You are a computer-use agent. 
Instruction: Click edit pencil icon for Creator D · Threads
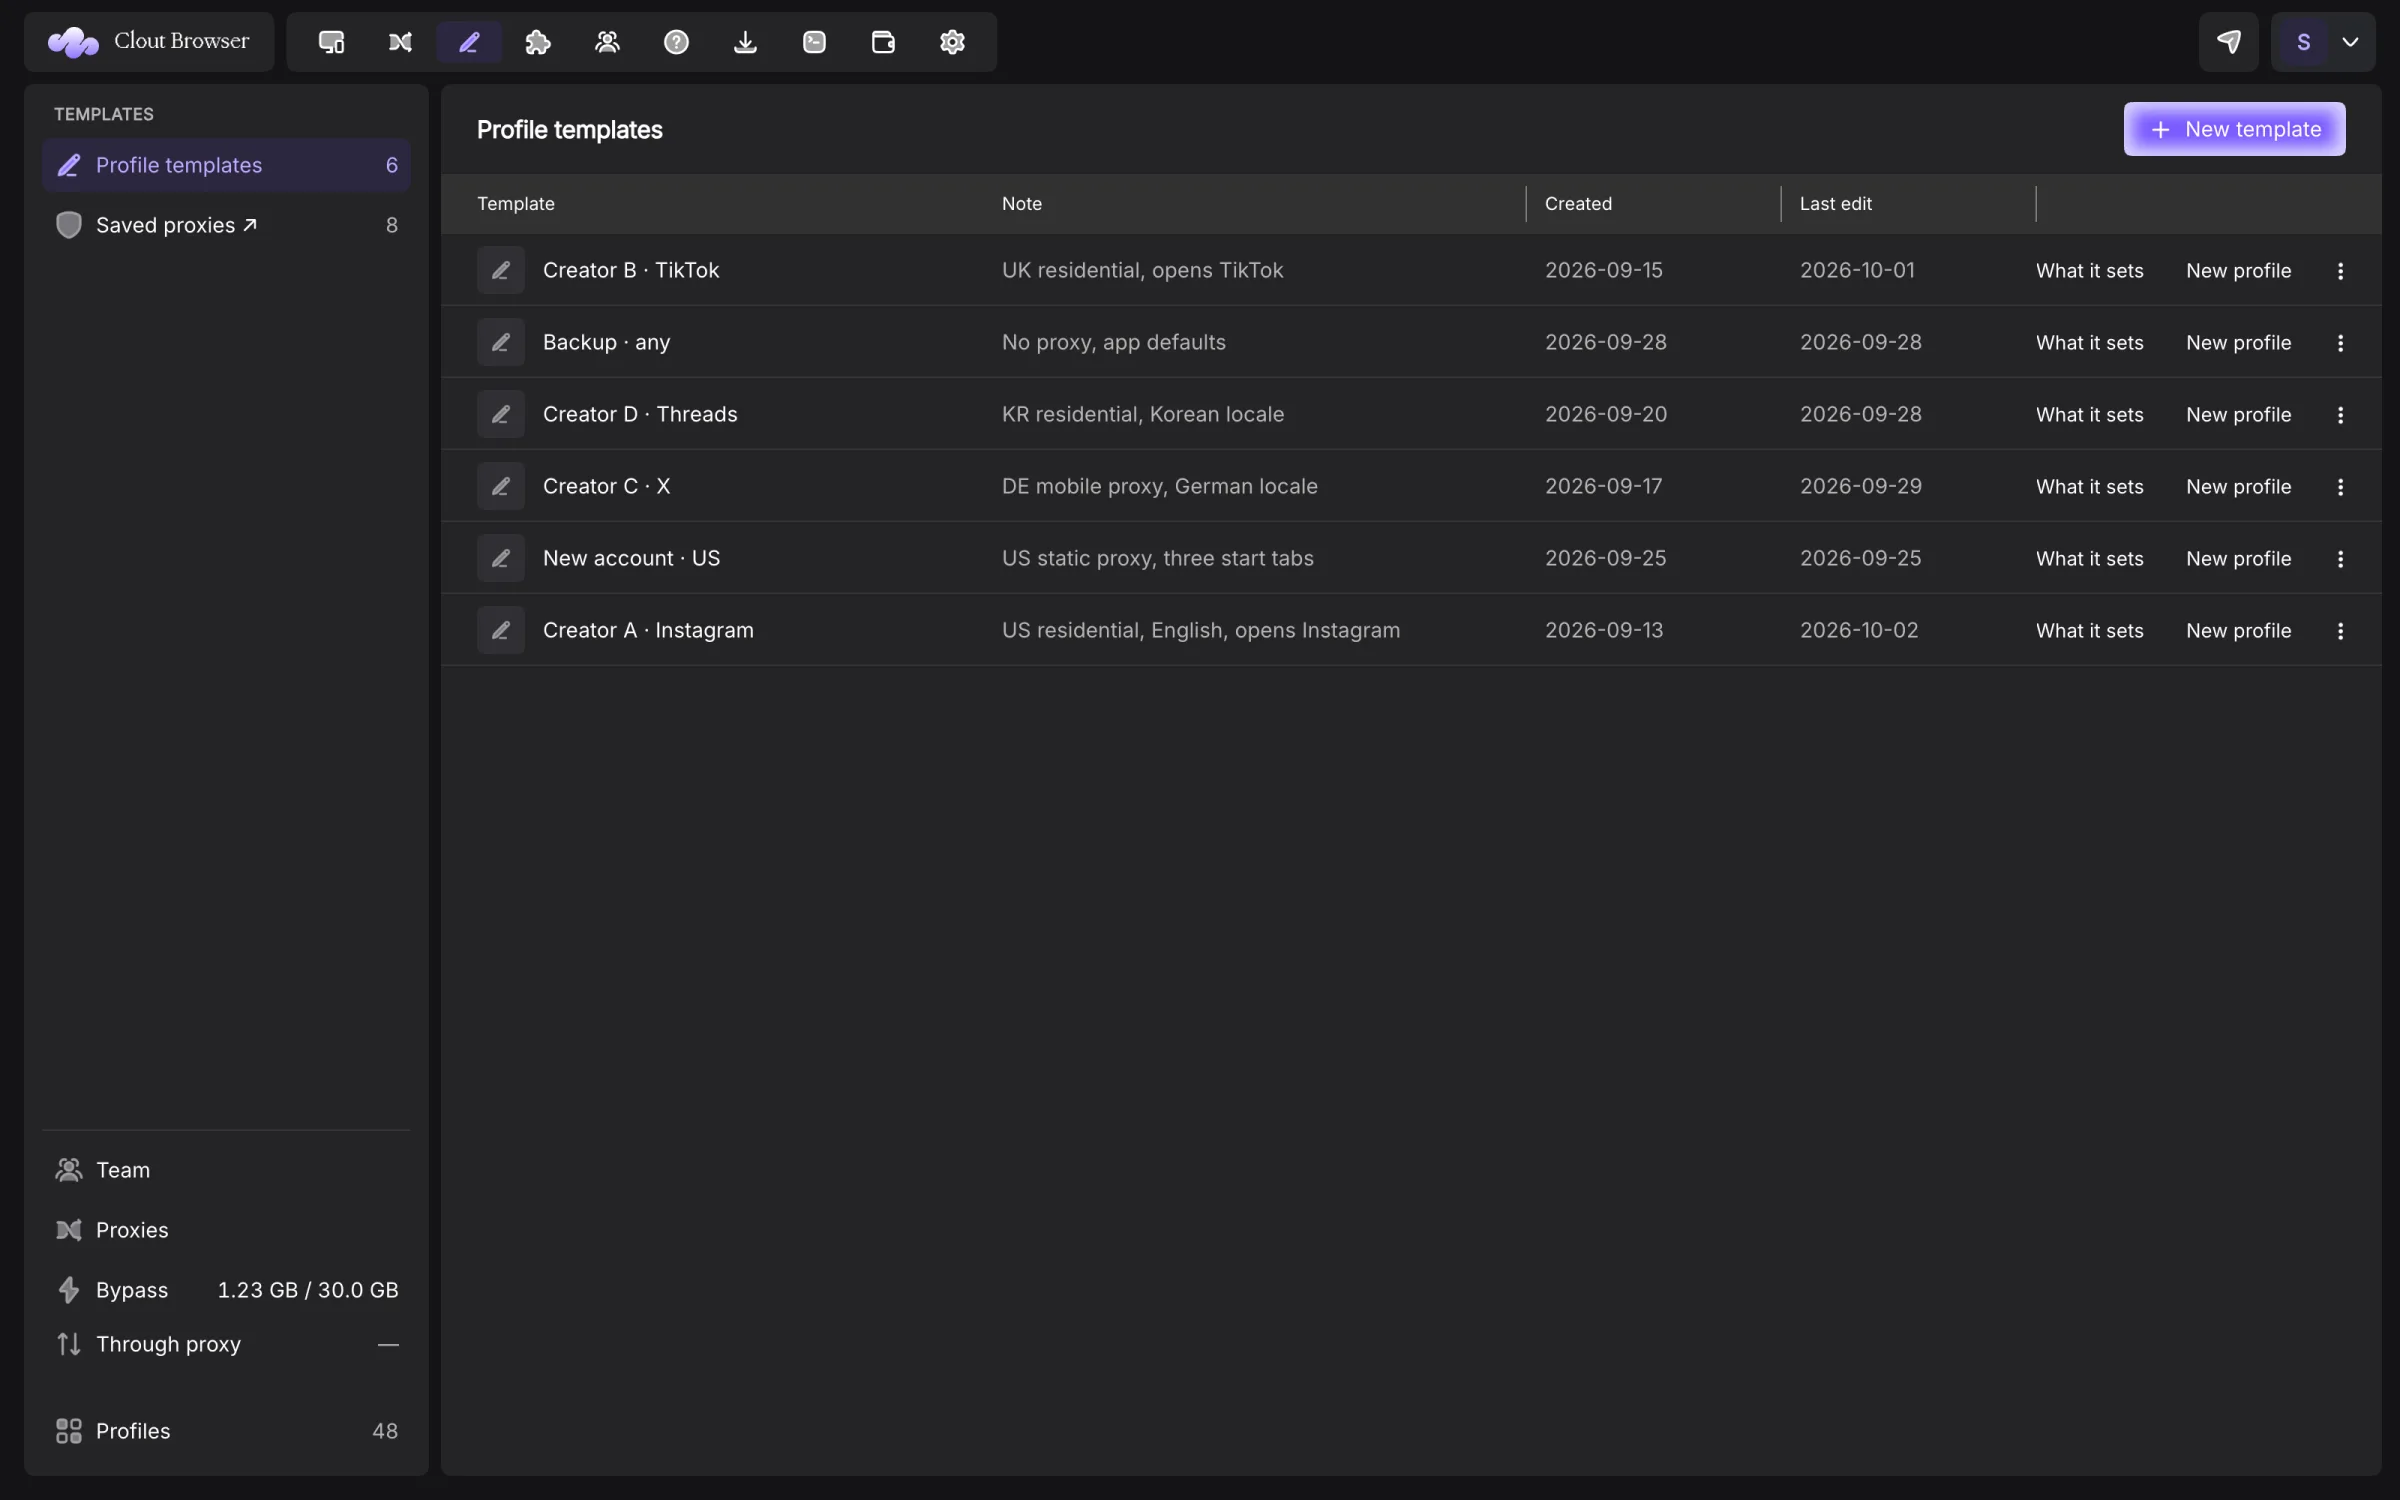[501, 414]
